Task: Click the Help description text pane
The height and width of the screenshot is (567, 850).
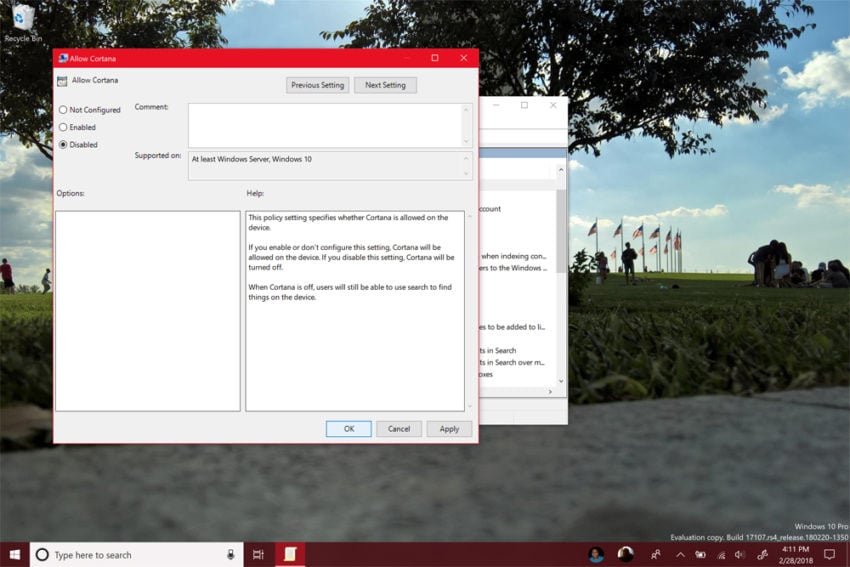Action: point(355,311)
